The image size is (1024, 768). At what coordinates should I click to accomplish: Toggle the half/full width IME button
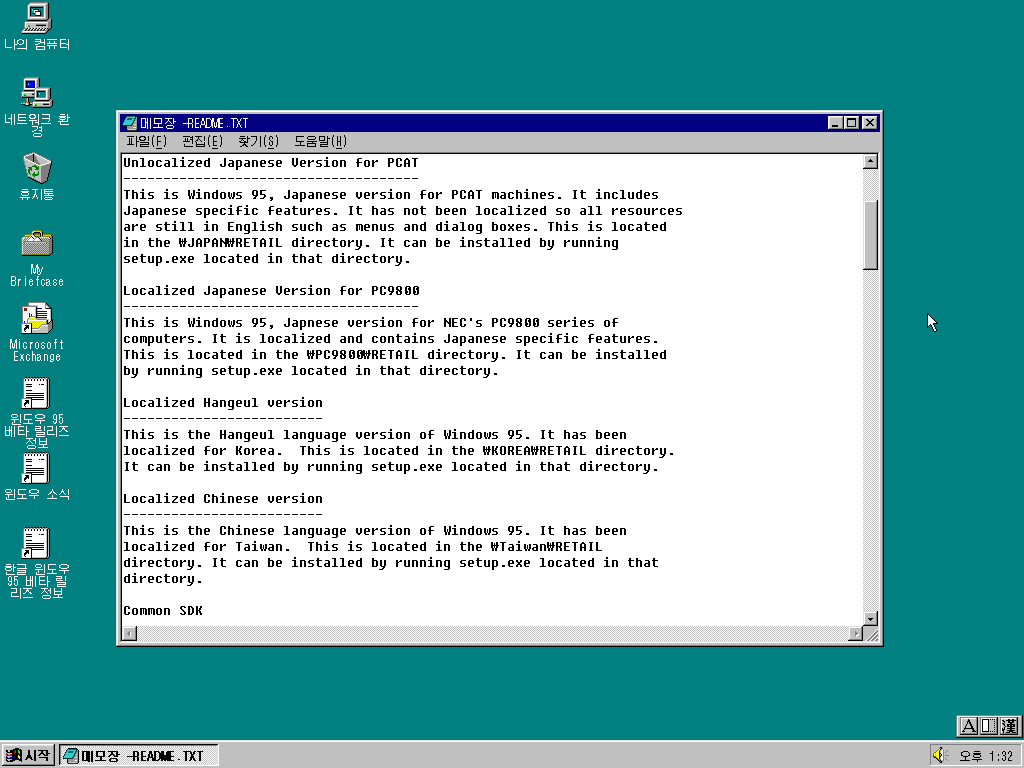989,726
